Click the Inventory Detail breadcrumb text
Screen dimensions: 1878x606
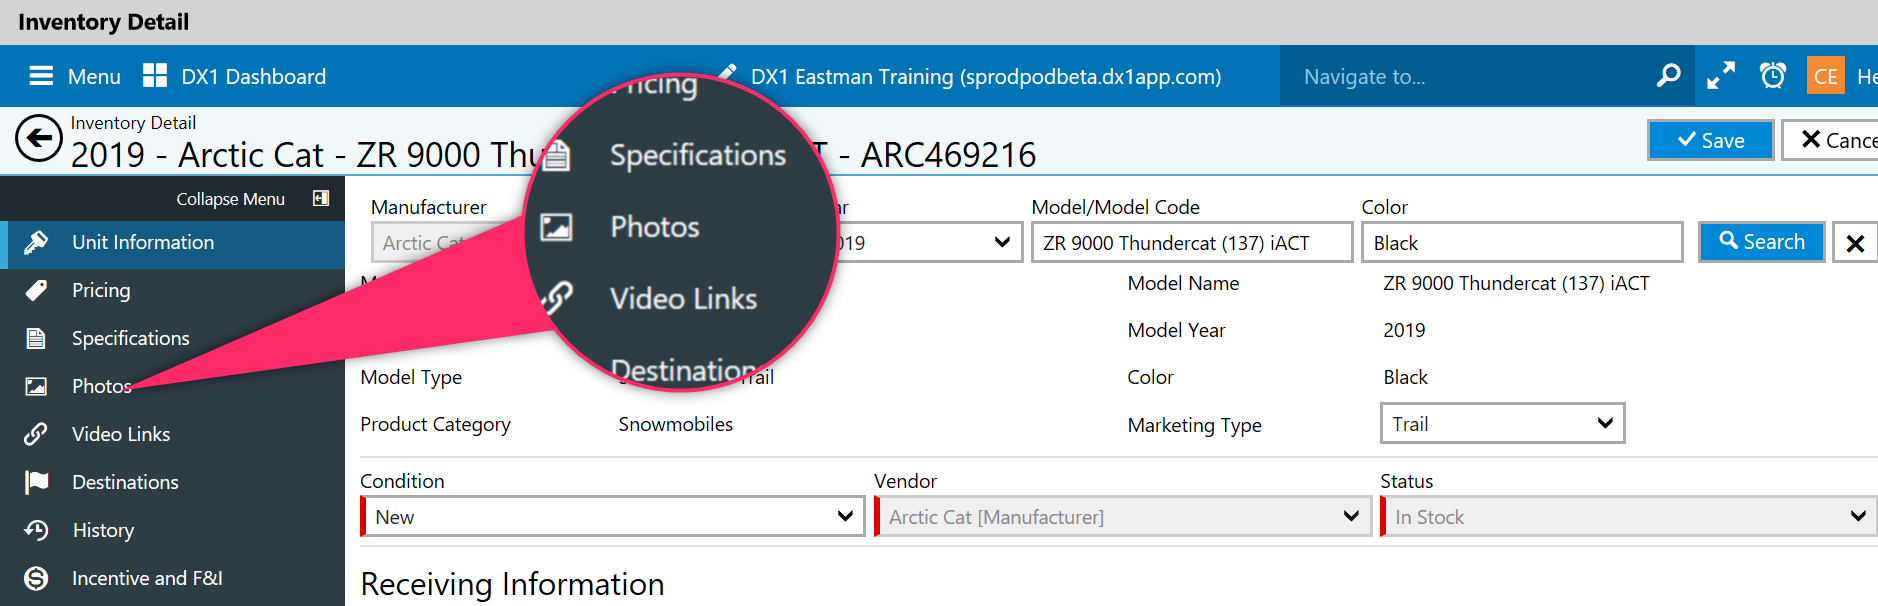[x=133, y=123]
